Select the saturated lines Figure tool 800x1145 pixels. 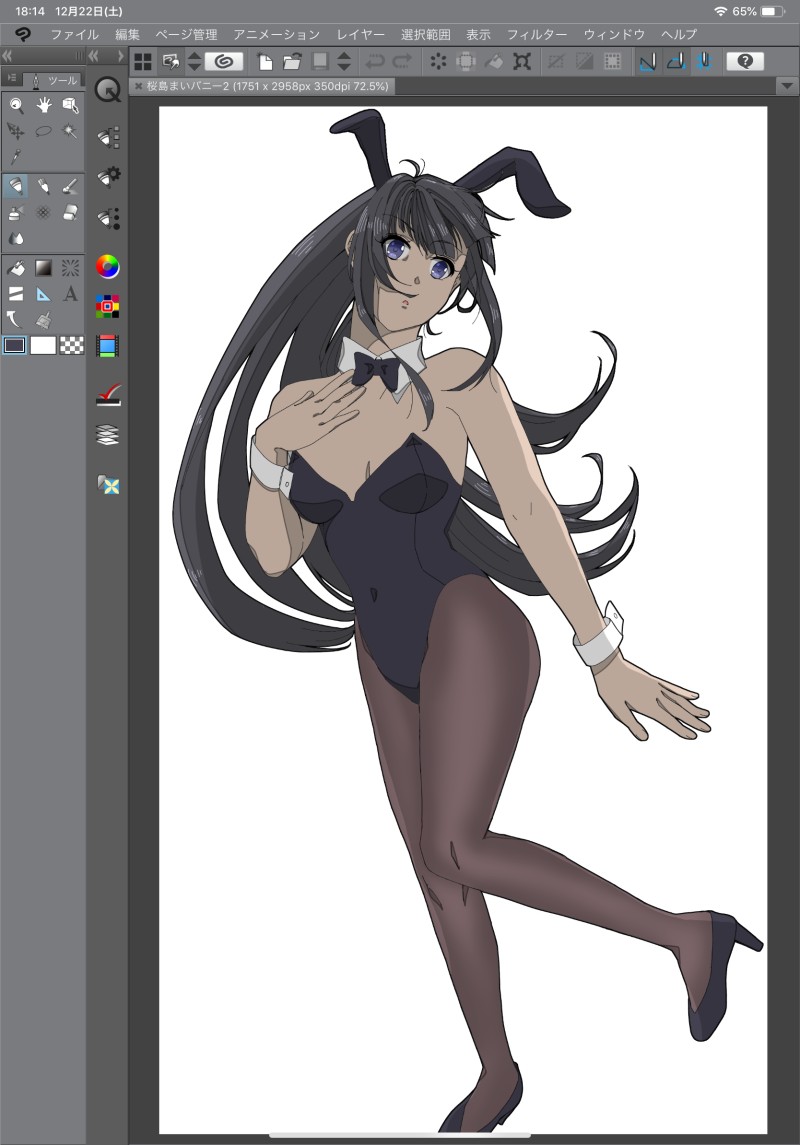click(x=70, y=268)
